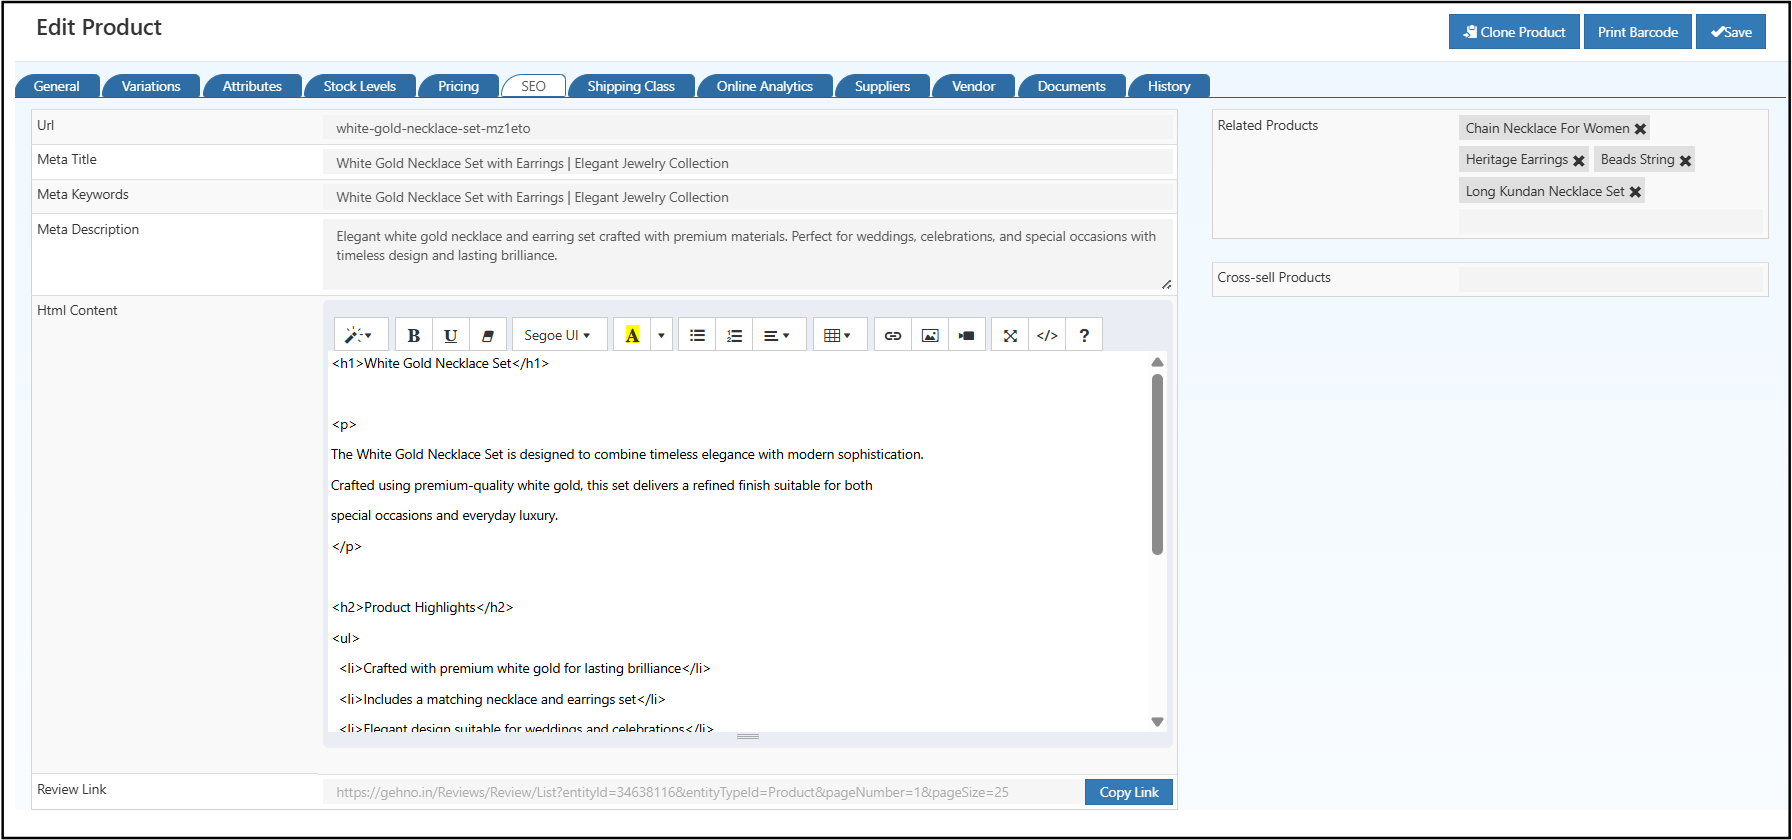Click the editor bottom resize handle
Screen dimensions: 1792x840
(x=748, y=737)
